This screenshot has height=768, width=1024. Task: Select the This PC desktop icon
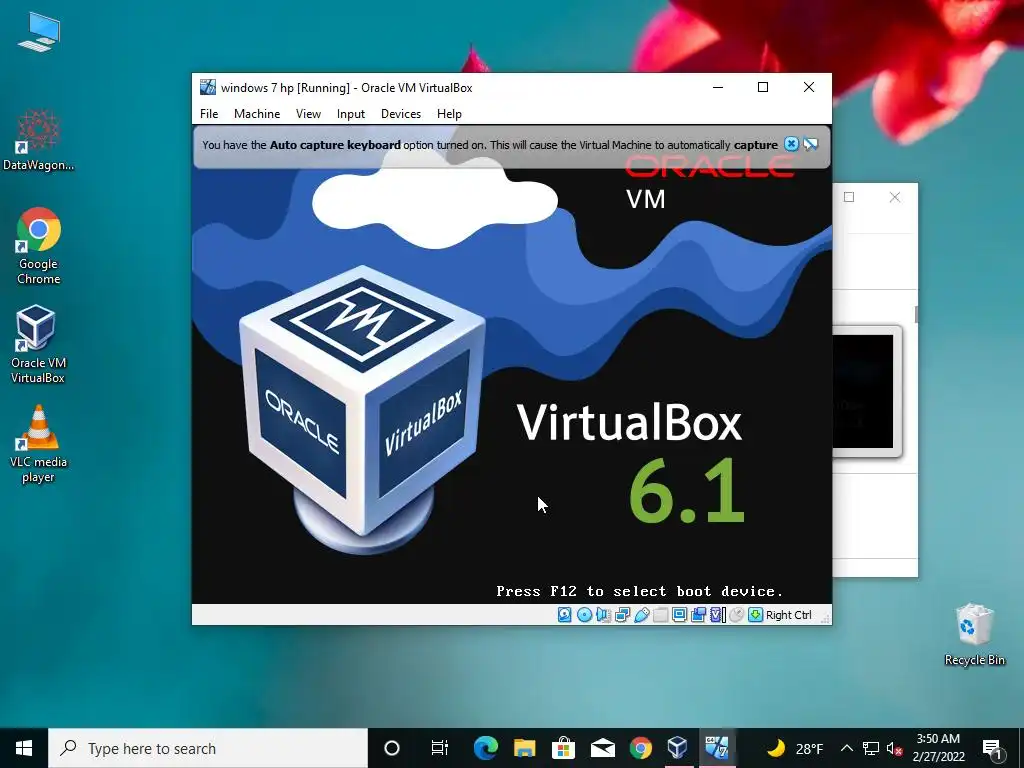click(x=39, y=32)
